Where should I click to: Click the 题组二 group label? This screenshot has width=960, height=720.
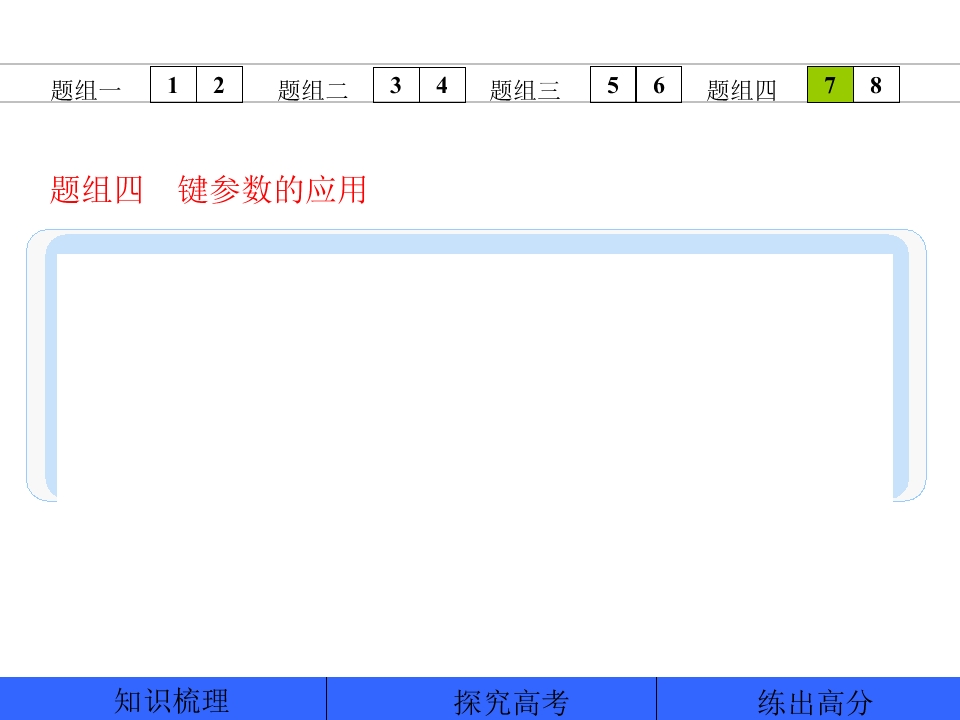[313, 90]
